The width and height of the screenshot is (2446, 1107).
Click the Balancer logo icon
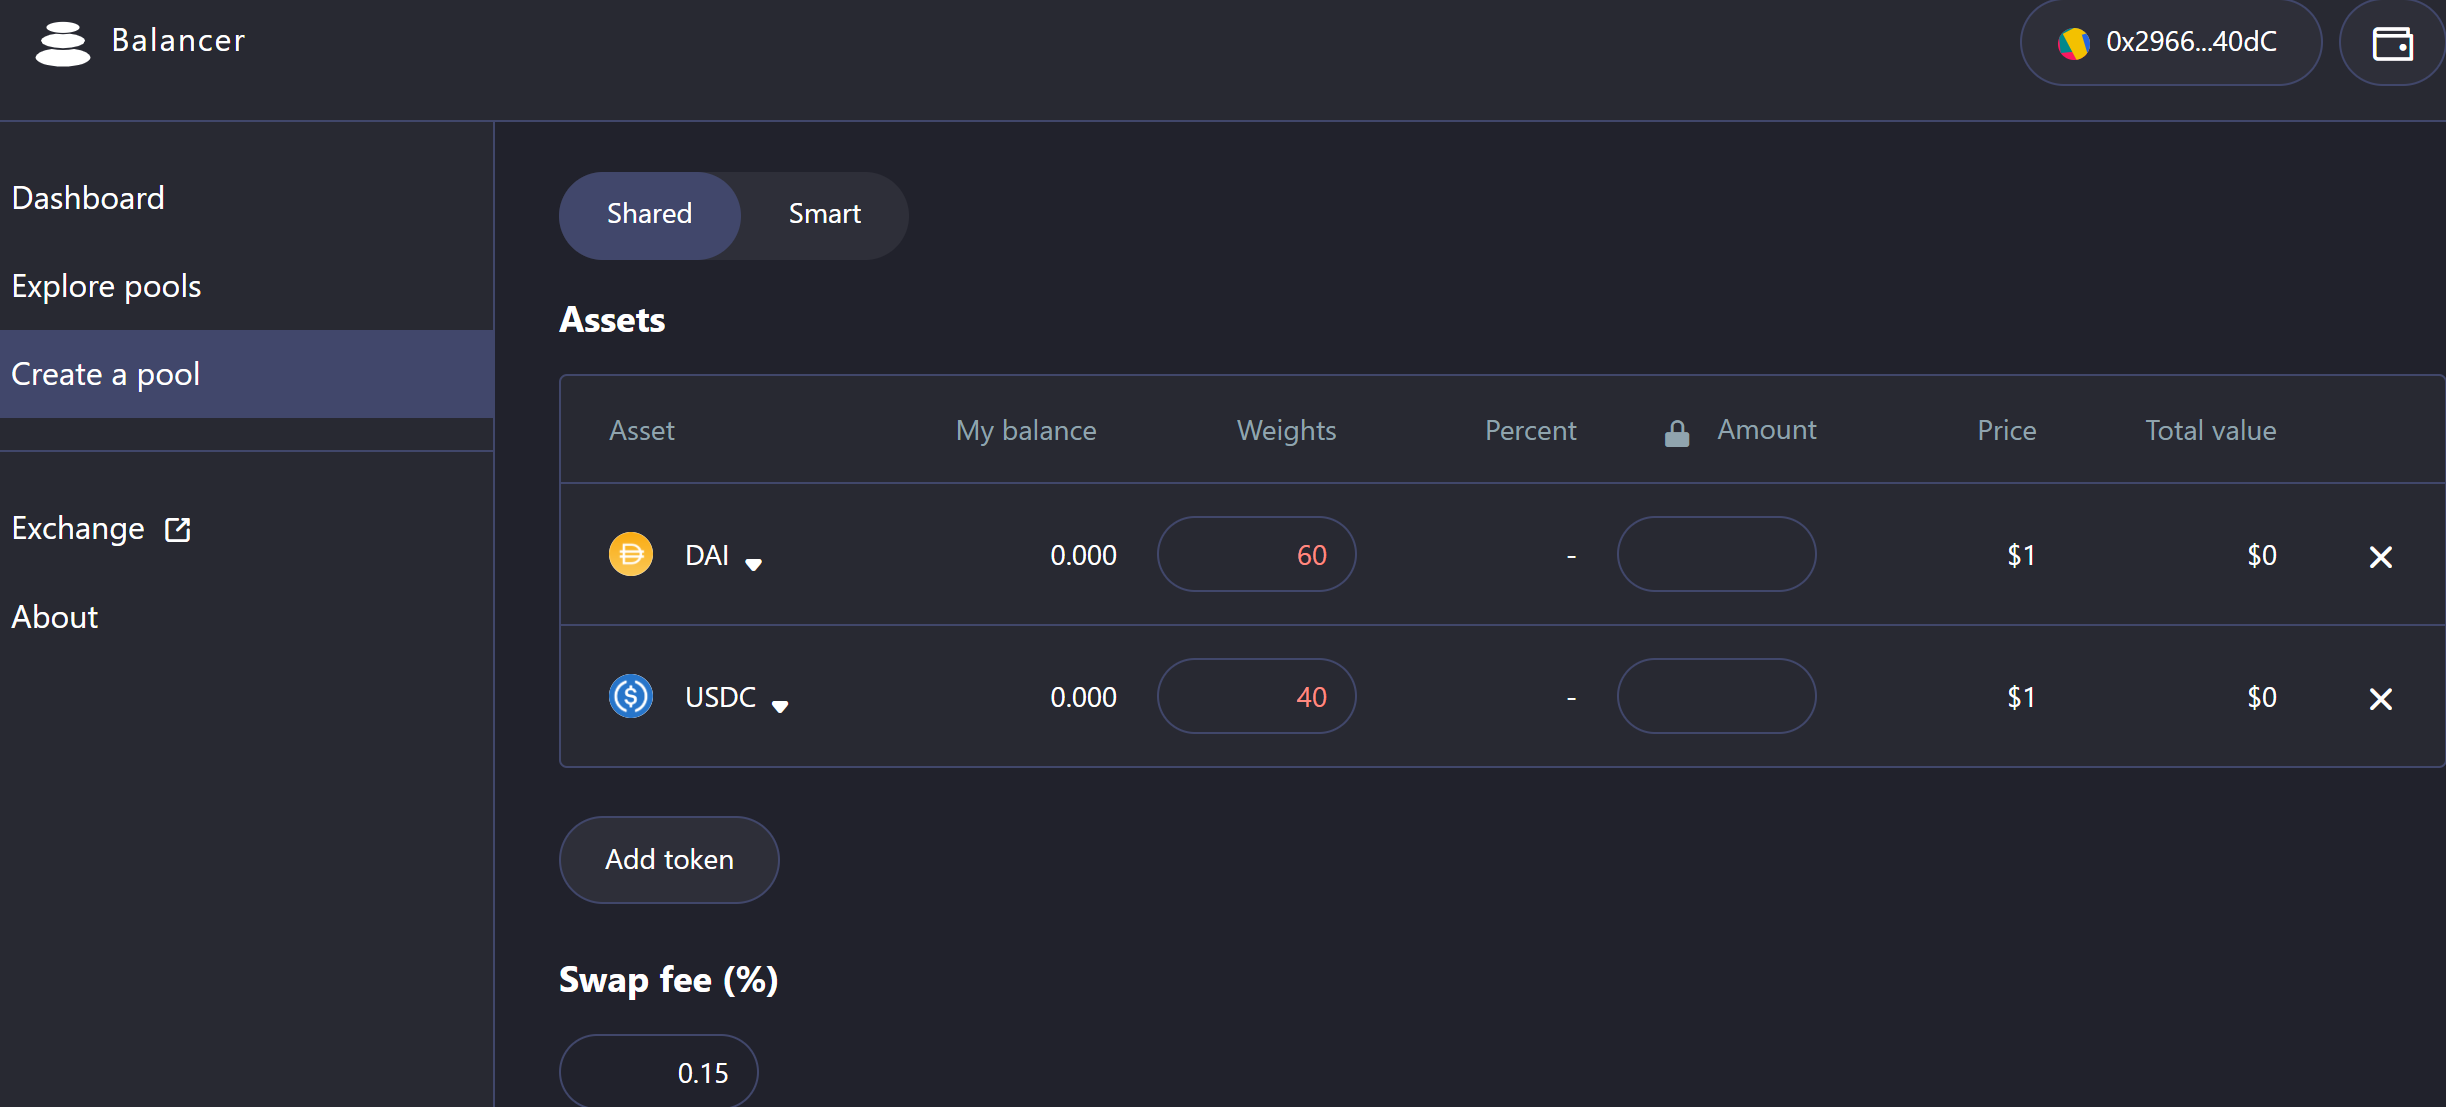click(63, 43)
